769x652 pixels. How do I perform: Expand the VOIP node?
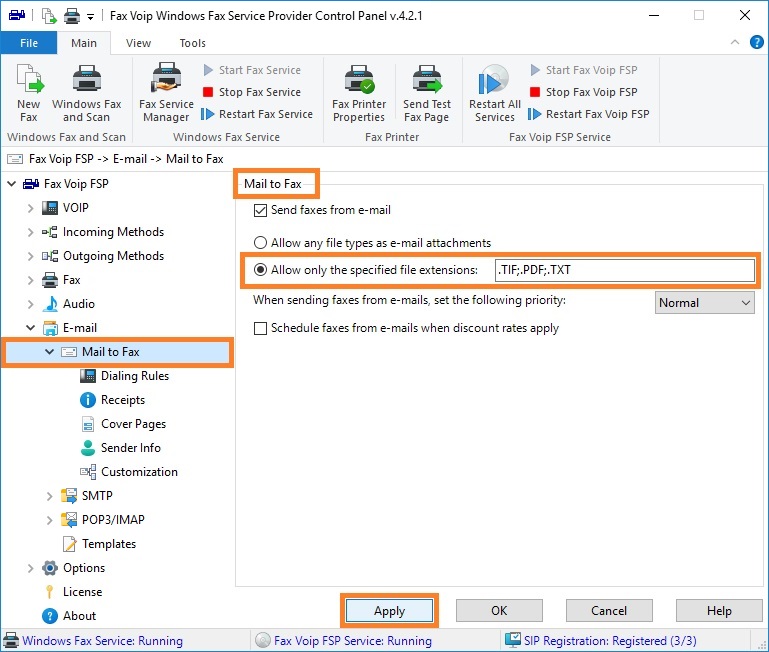pos(30,208)
